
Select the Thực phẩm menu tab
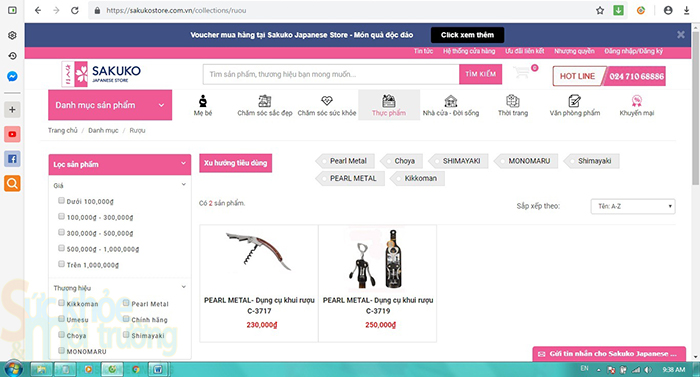point(389,105)
